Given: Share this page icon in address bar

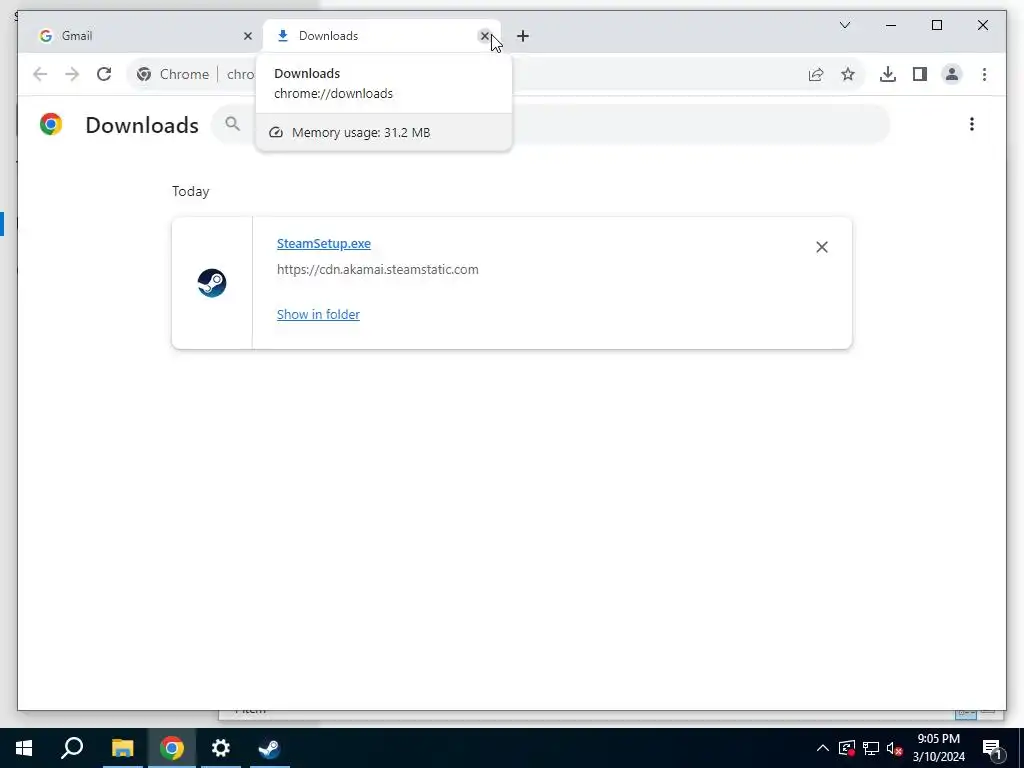Looking at the screenshot, I should tap(816, 74).
